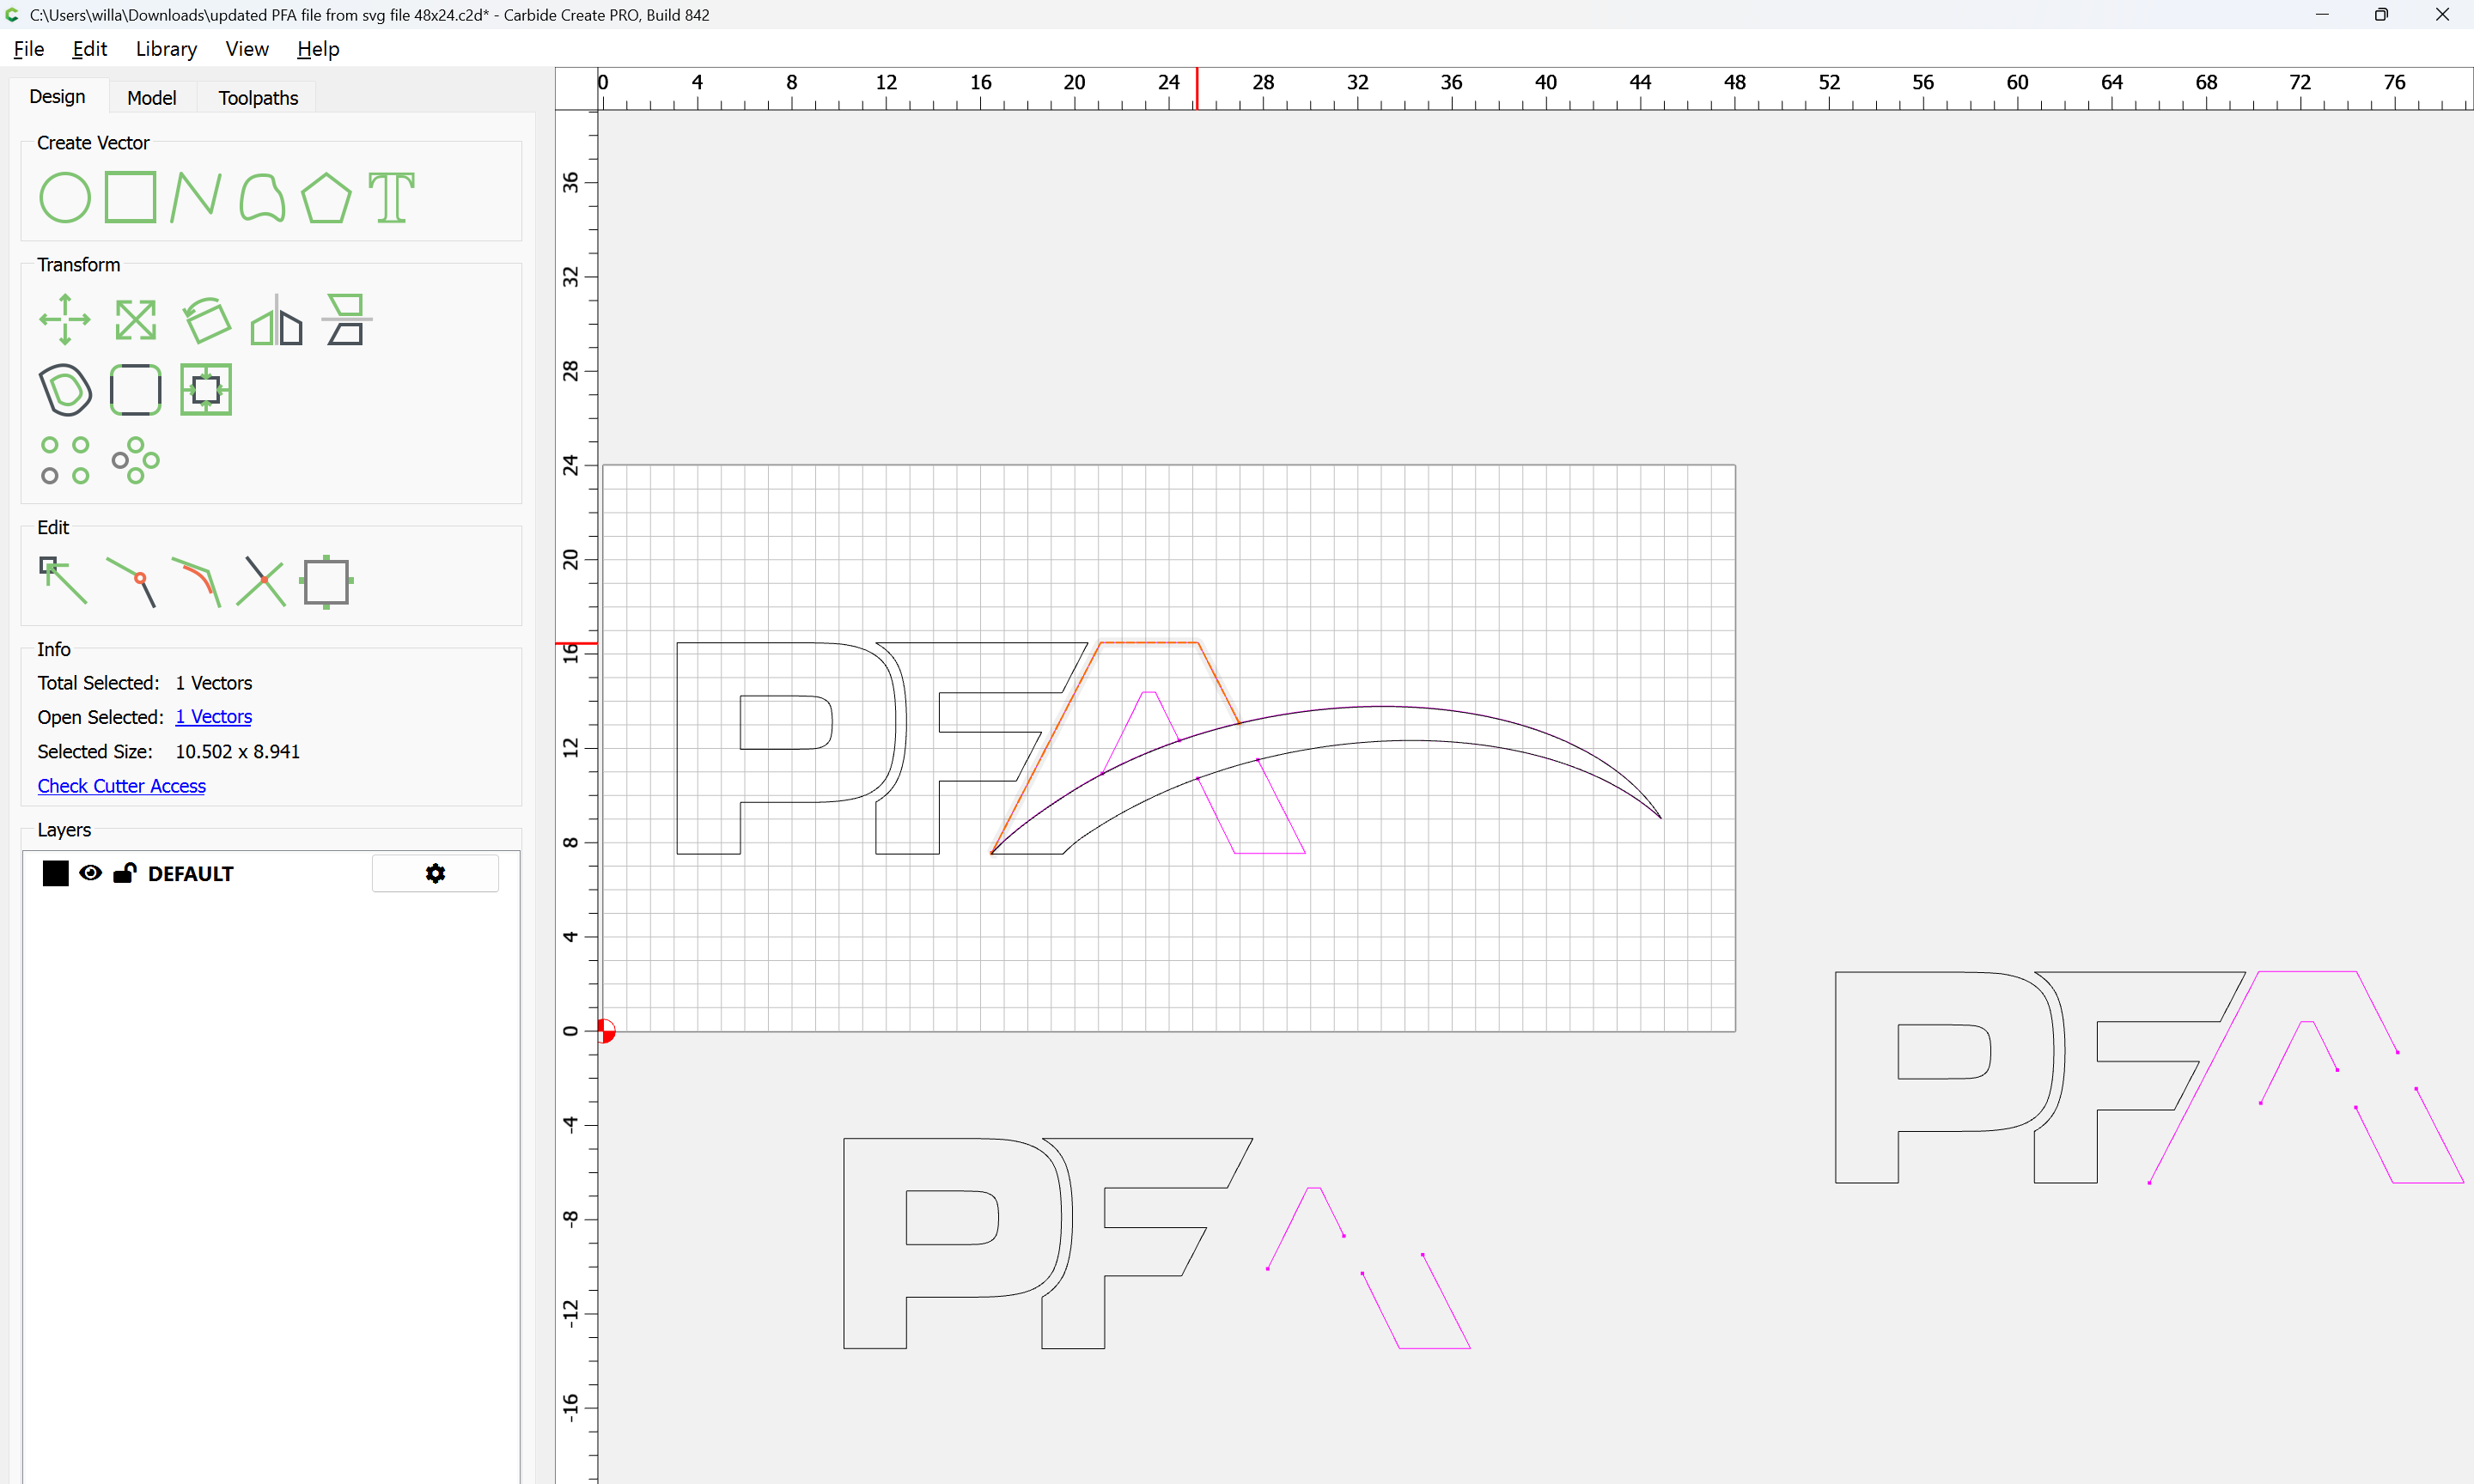Open DEFAULT layer settings gear
Viewport: 2474px width, 1484px height.
(435, 873)
